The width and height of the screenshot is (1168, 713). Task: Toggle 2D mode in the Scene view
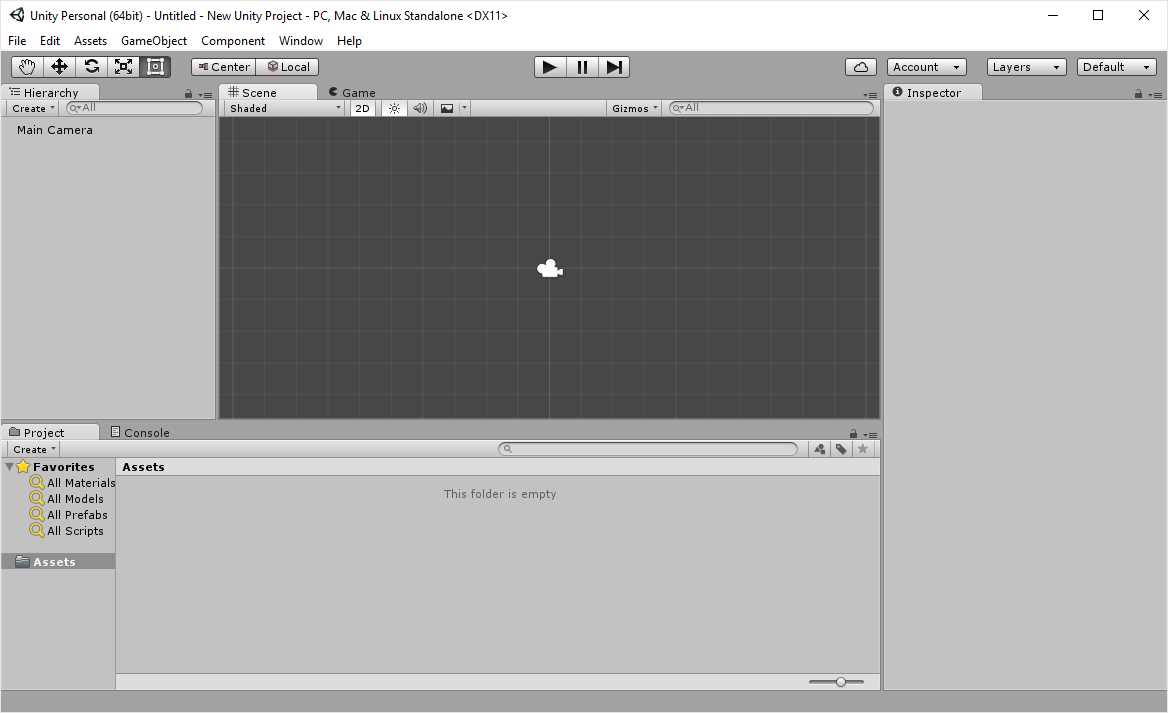click(x=362, y=108)
